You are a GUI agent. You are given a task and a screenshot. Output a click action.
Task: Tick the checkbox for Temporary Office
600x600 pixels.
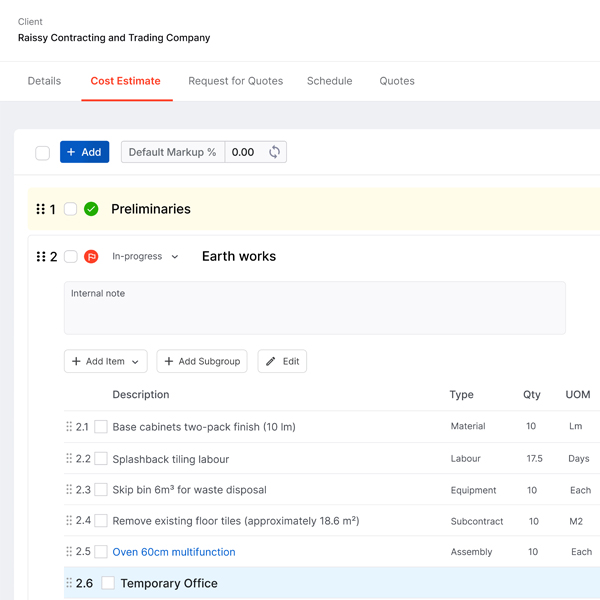pyautogui.click(x=108, y=583)
